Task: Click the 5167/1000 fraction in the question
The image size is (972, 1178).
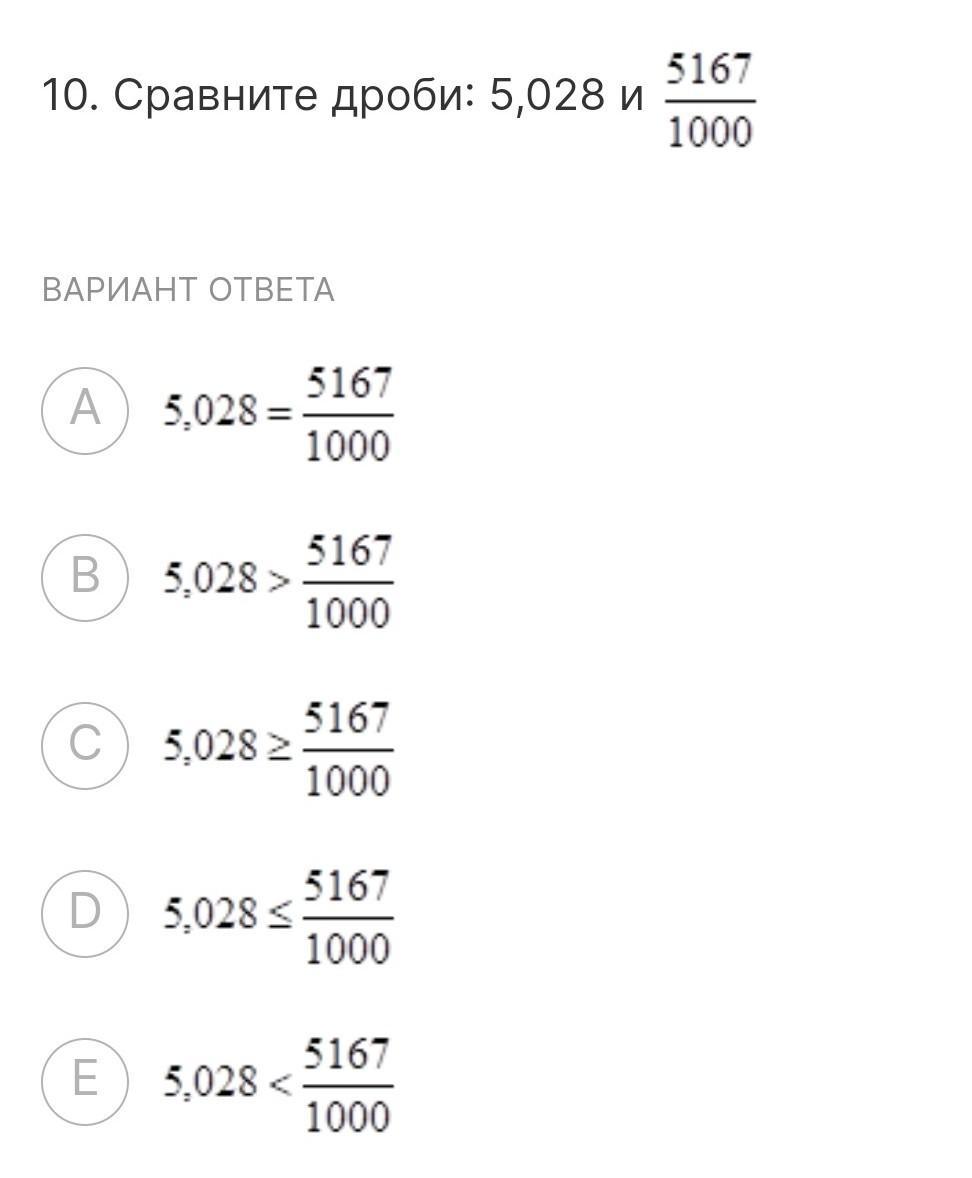Action: 710,101
